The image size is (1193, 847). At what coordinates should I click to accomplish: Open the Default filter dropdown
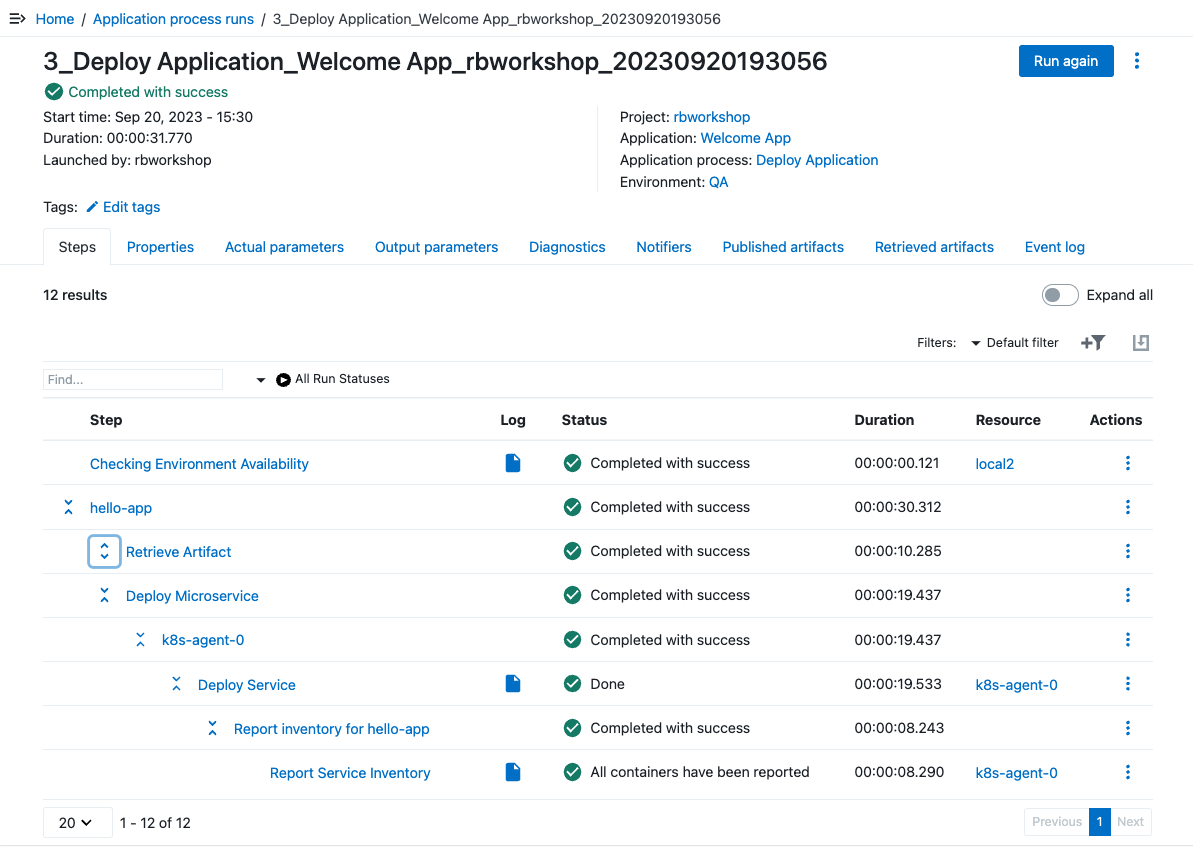click(x=1014, y=343)
